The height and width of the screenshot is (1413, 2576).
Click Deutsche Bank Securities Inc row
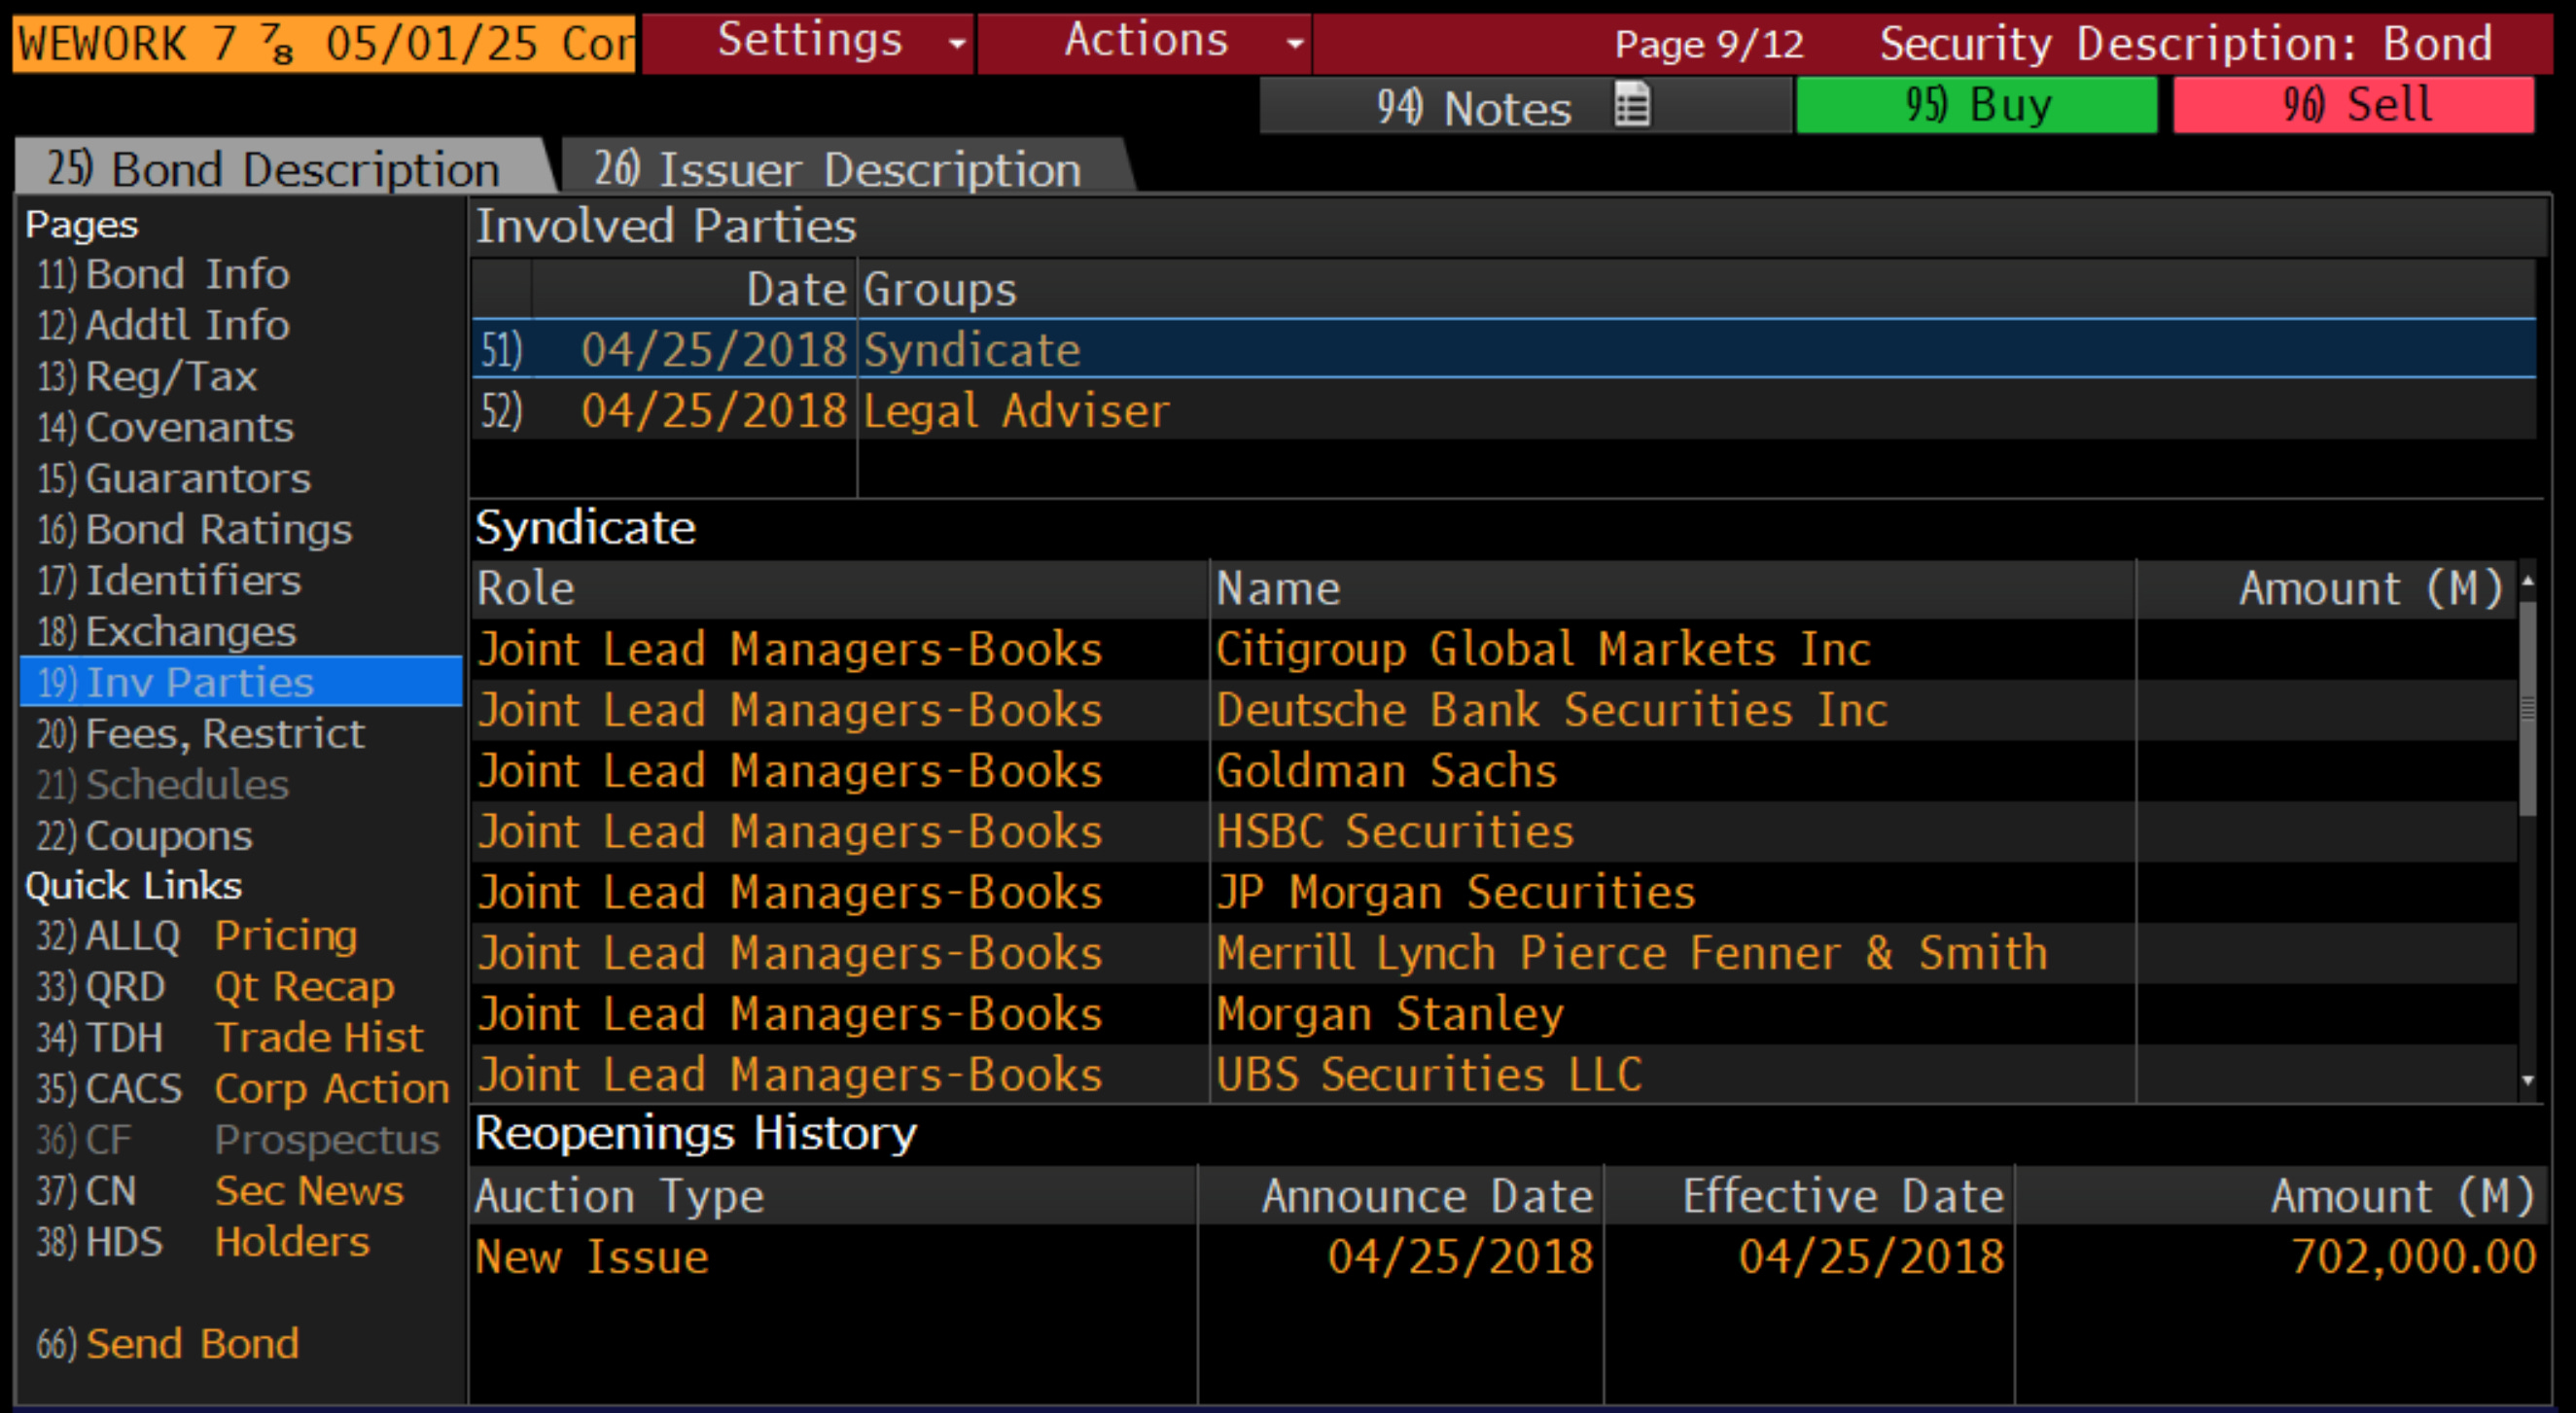[x=1494, y=710]
